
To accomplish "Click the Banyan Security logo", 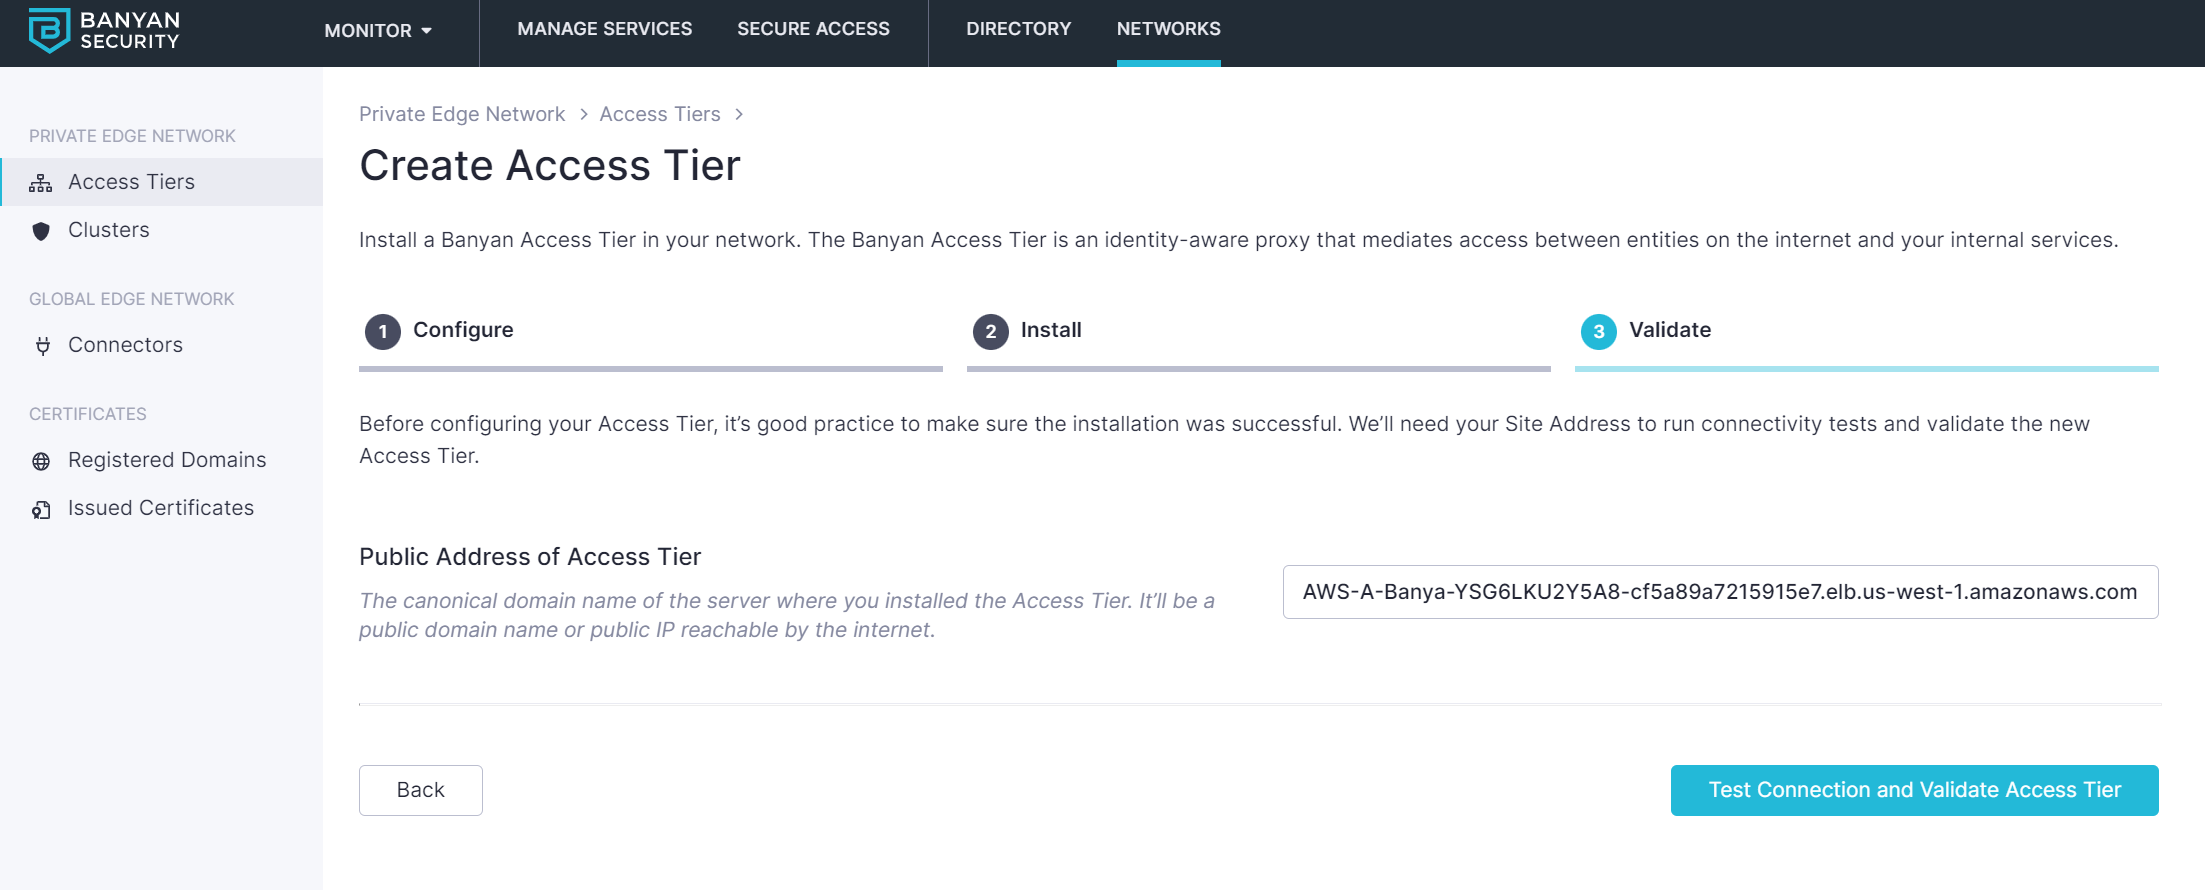I will point(104,30).
